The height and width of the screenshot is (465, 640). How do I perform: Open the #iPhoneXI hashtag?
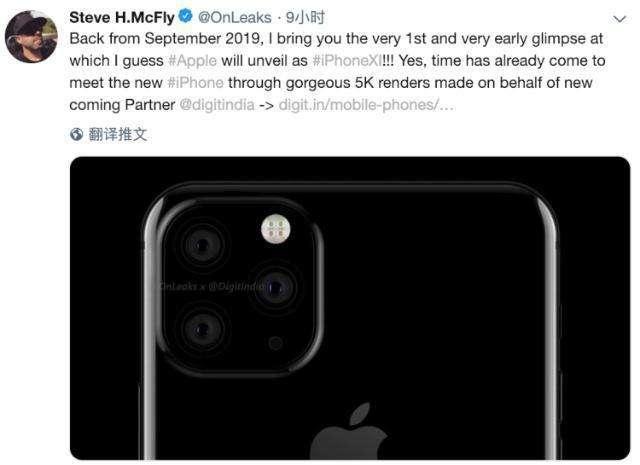click(347, 61)
